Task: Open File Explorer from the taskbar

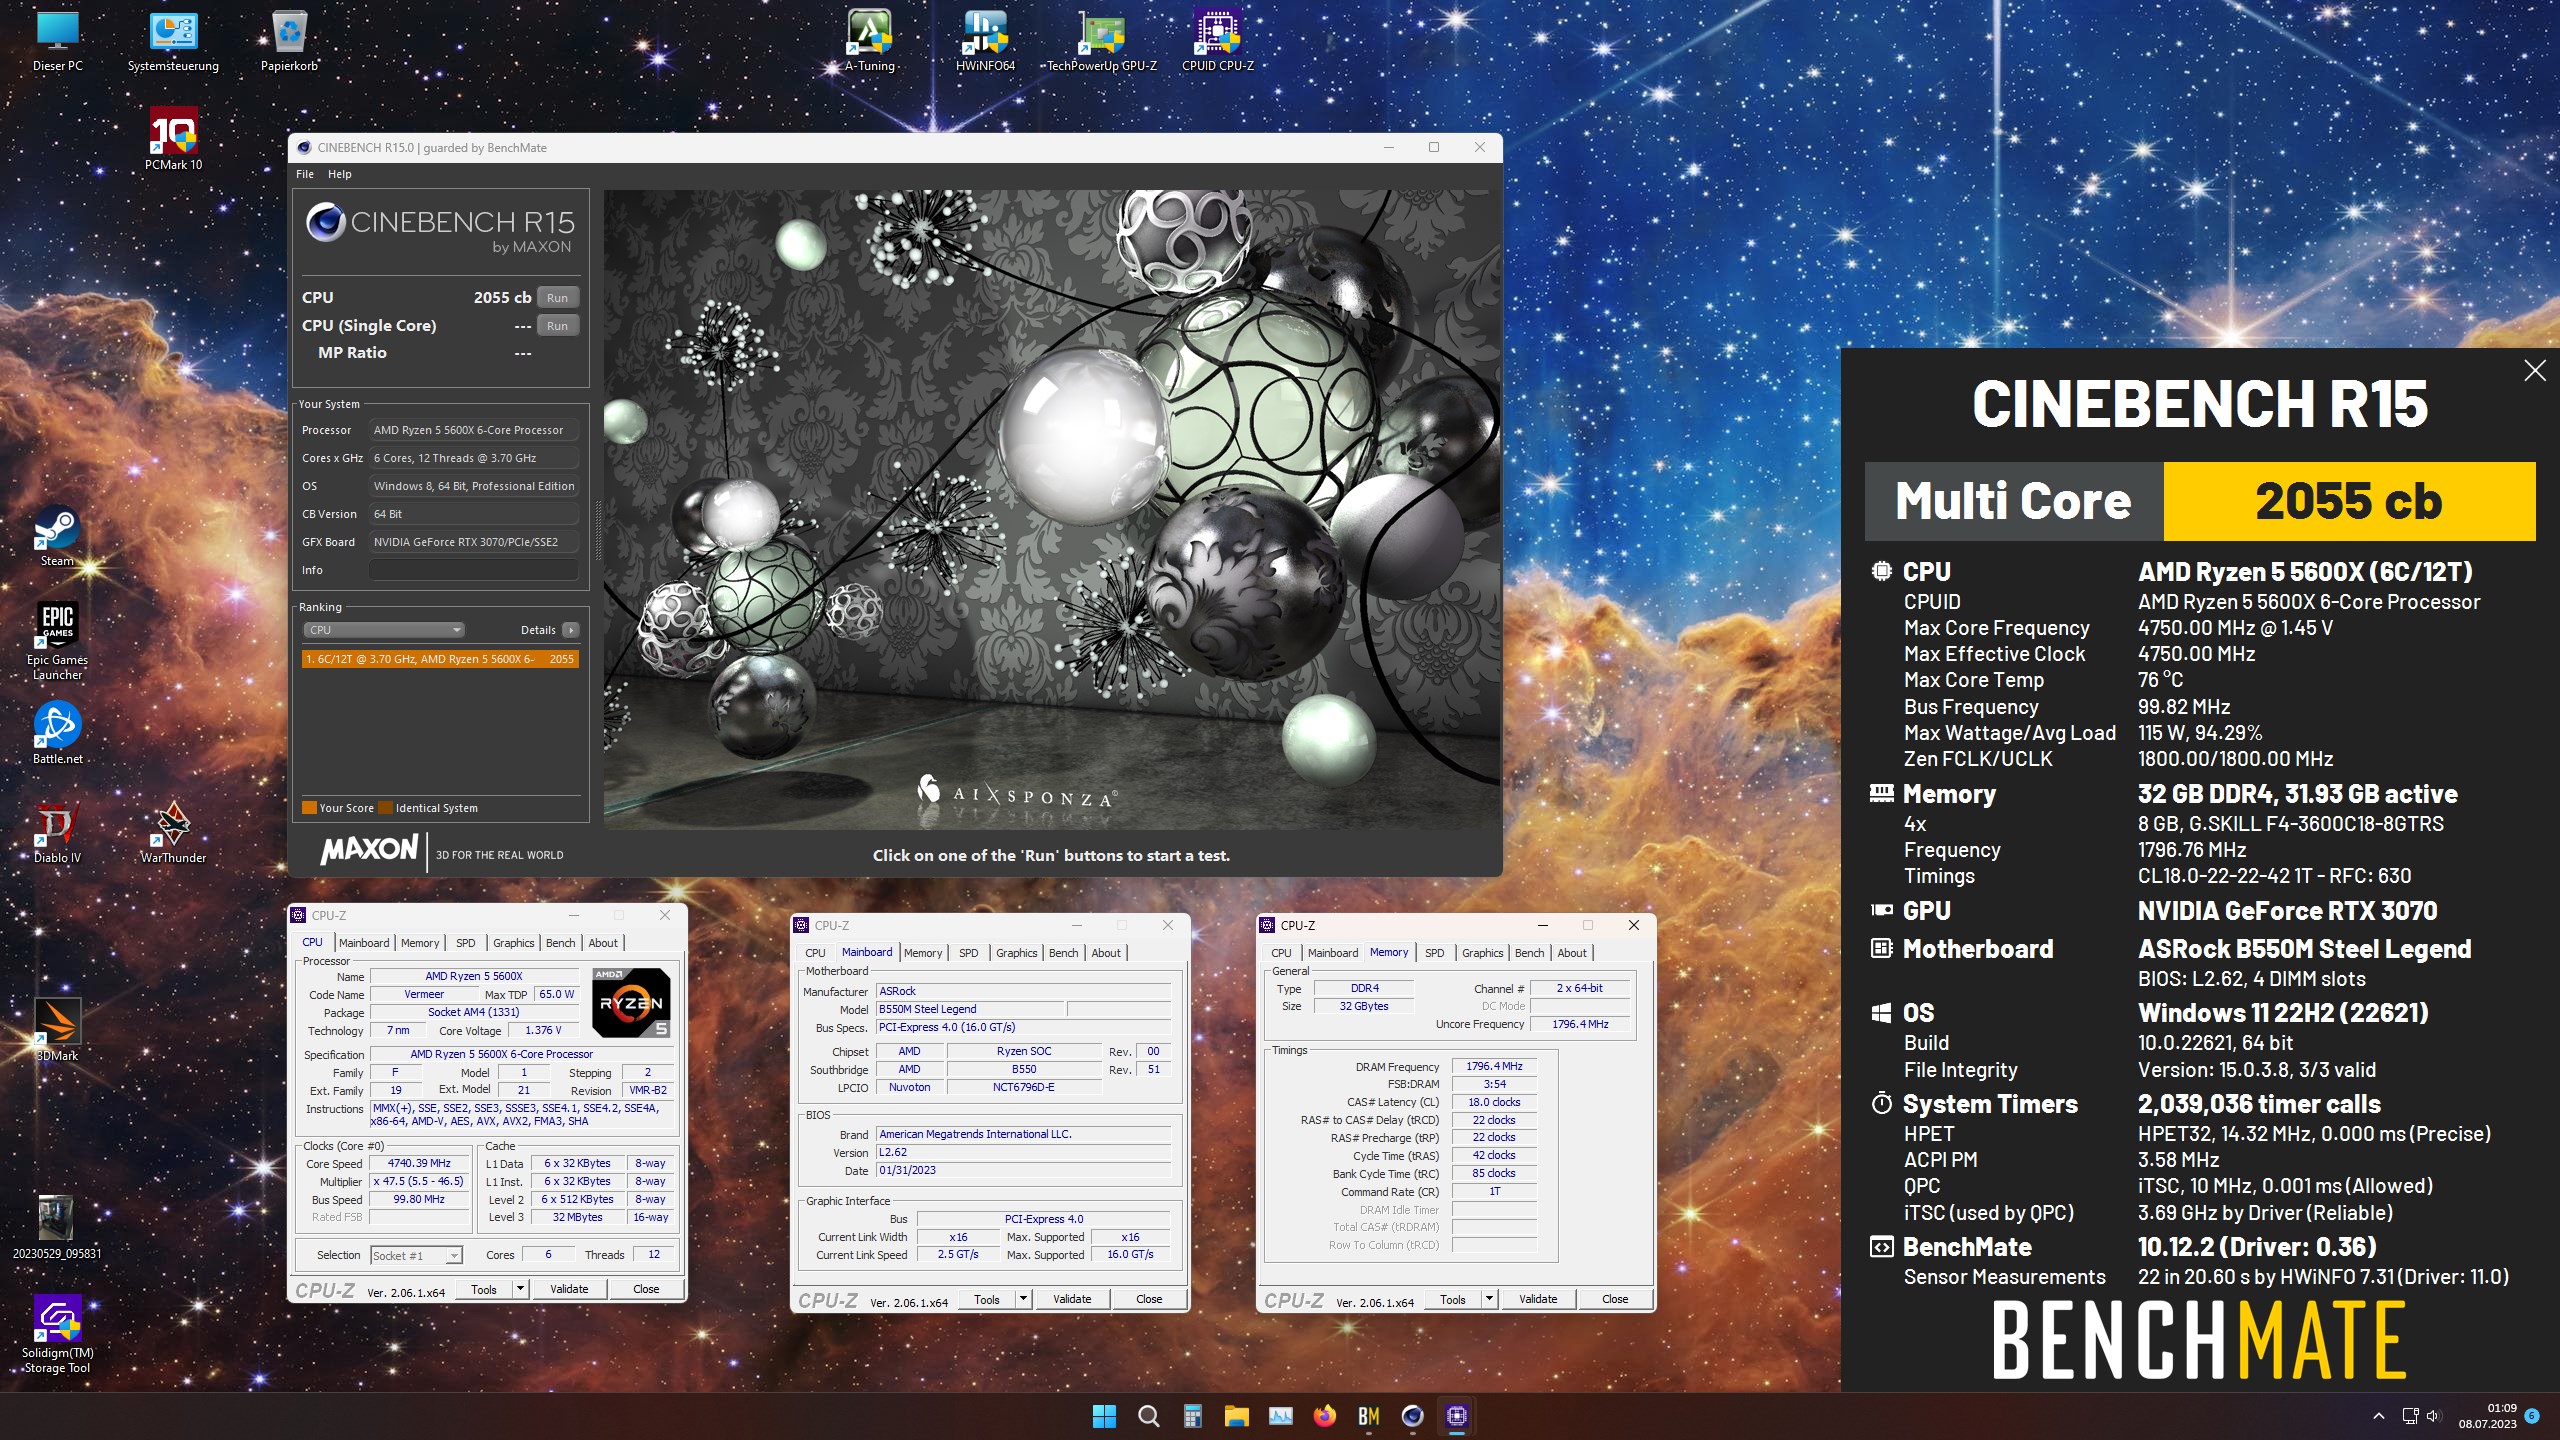Action: point(1236,1416)
